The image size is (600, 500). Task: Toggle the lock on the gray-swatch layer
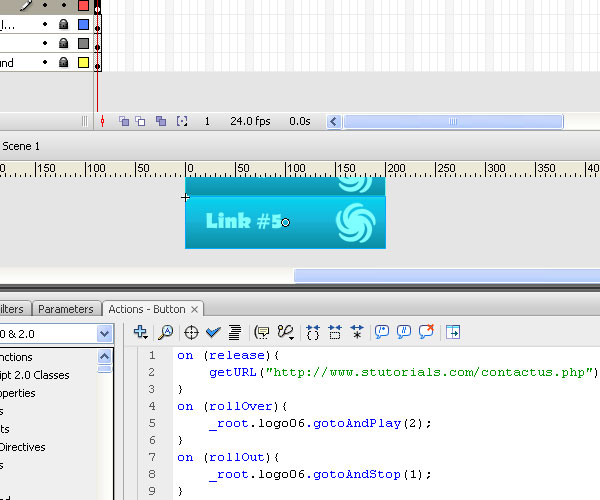(64, 43)
